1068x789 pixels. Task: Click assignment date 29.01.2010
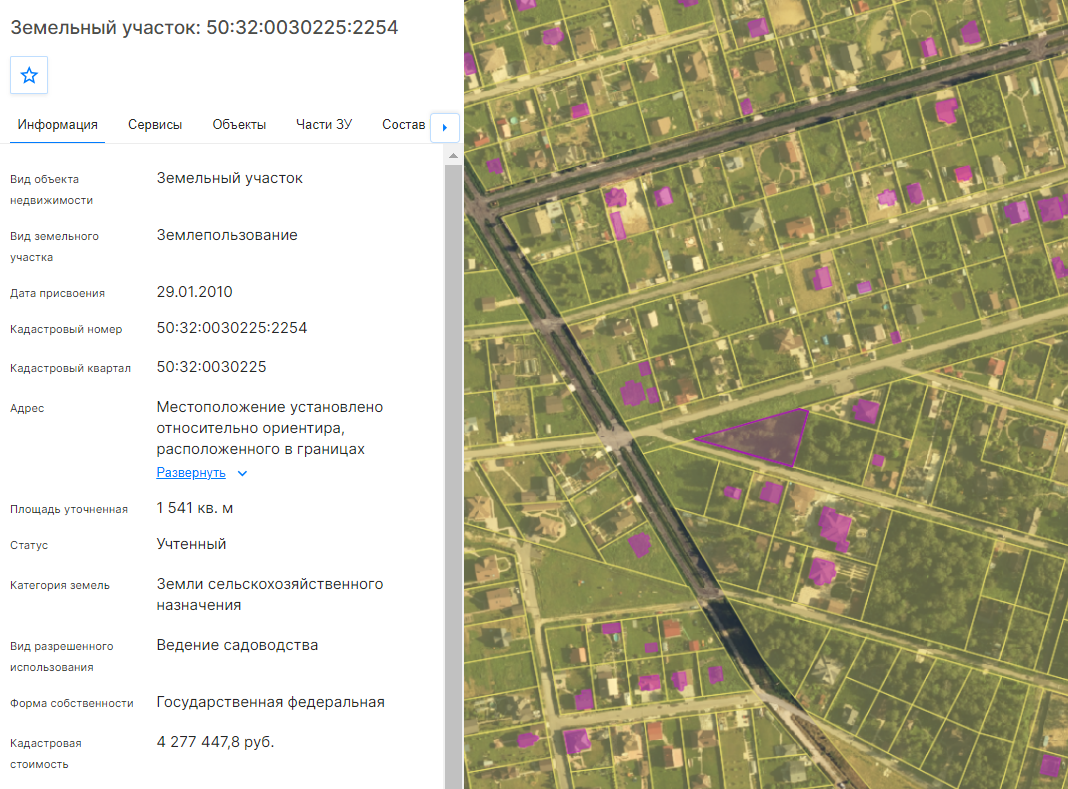(194, 292)
